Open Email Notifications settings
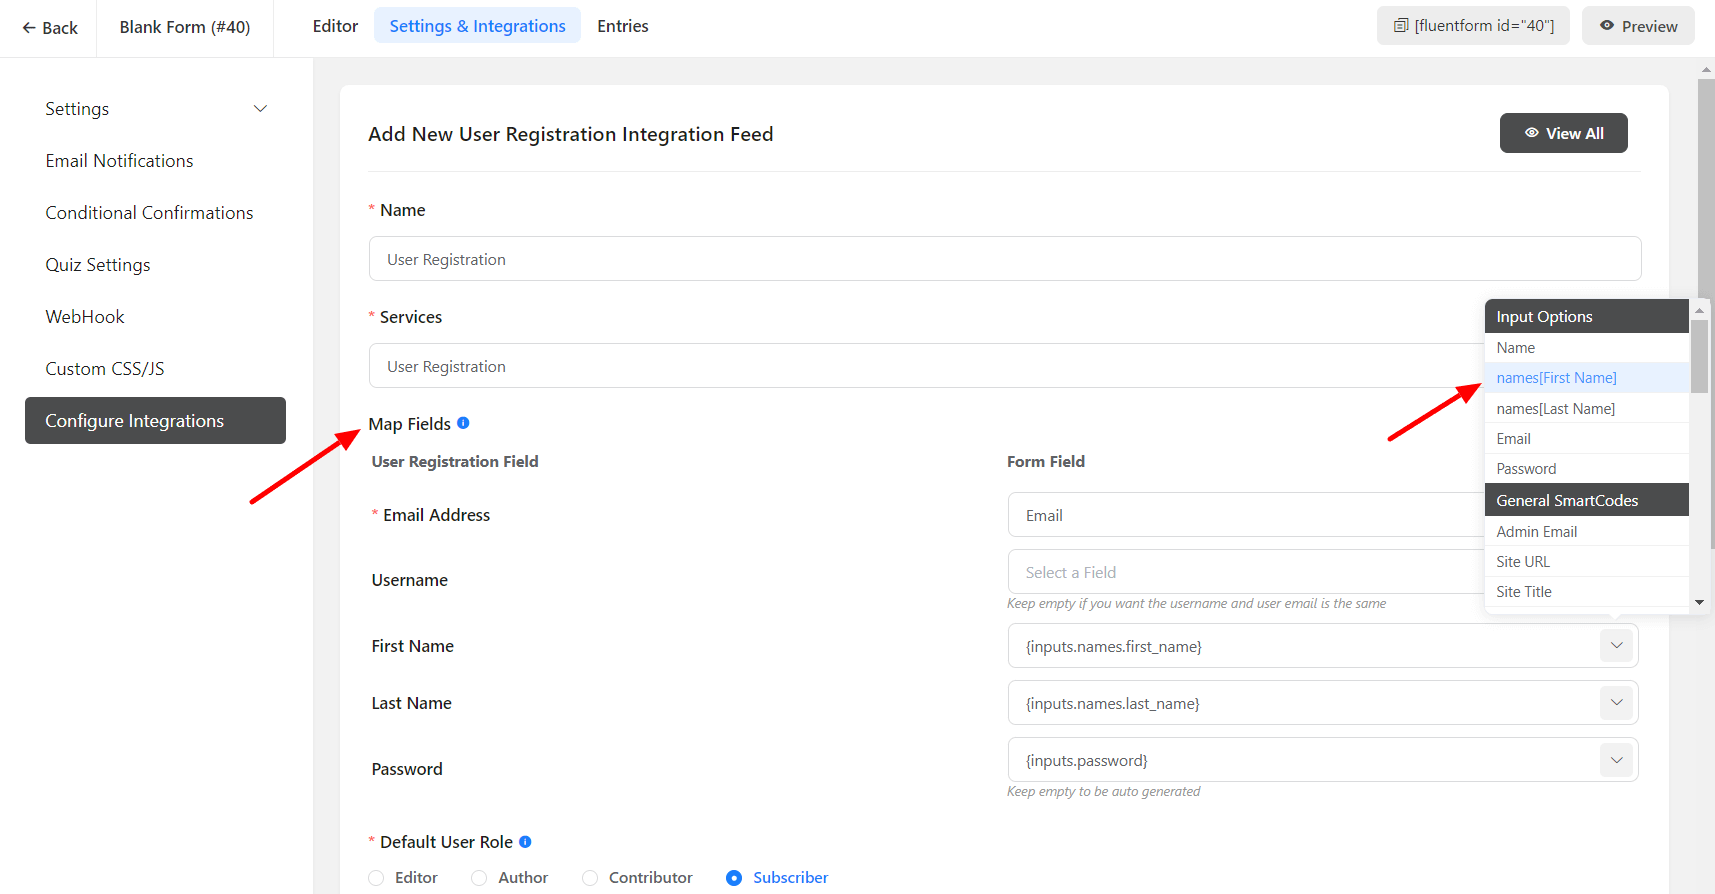 (x=119, y=161)
